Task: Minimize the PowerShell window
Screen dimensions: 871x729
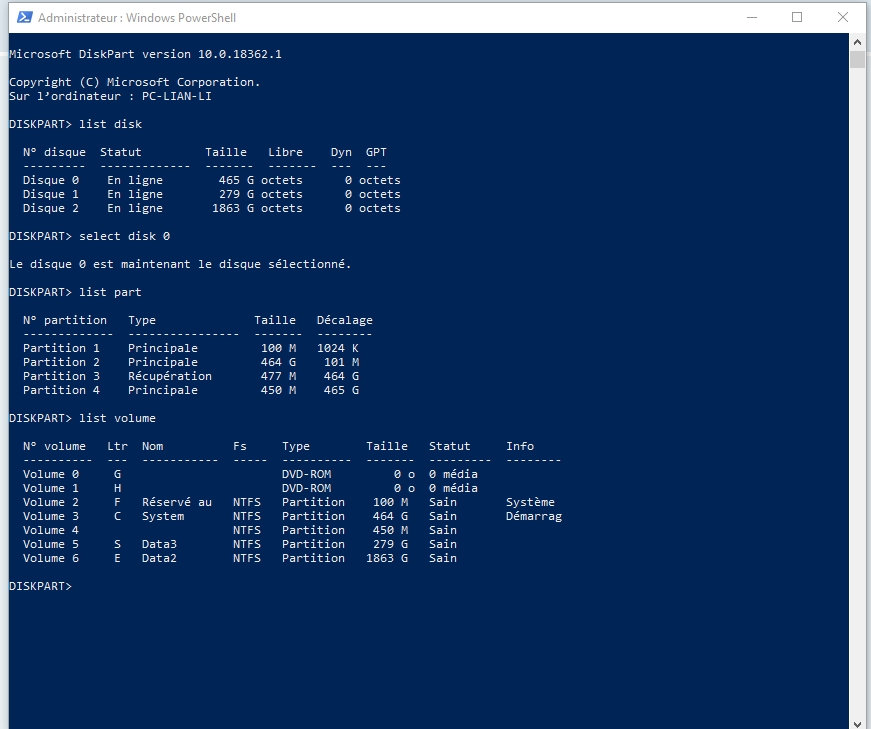Action: pos(752,17)
